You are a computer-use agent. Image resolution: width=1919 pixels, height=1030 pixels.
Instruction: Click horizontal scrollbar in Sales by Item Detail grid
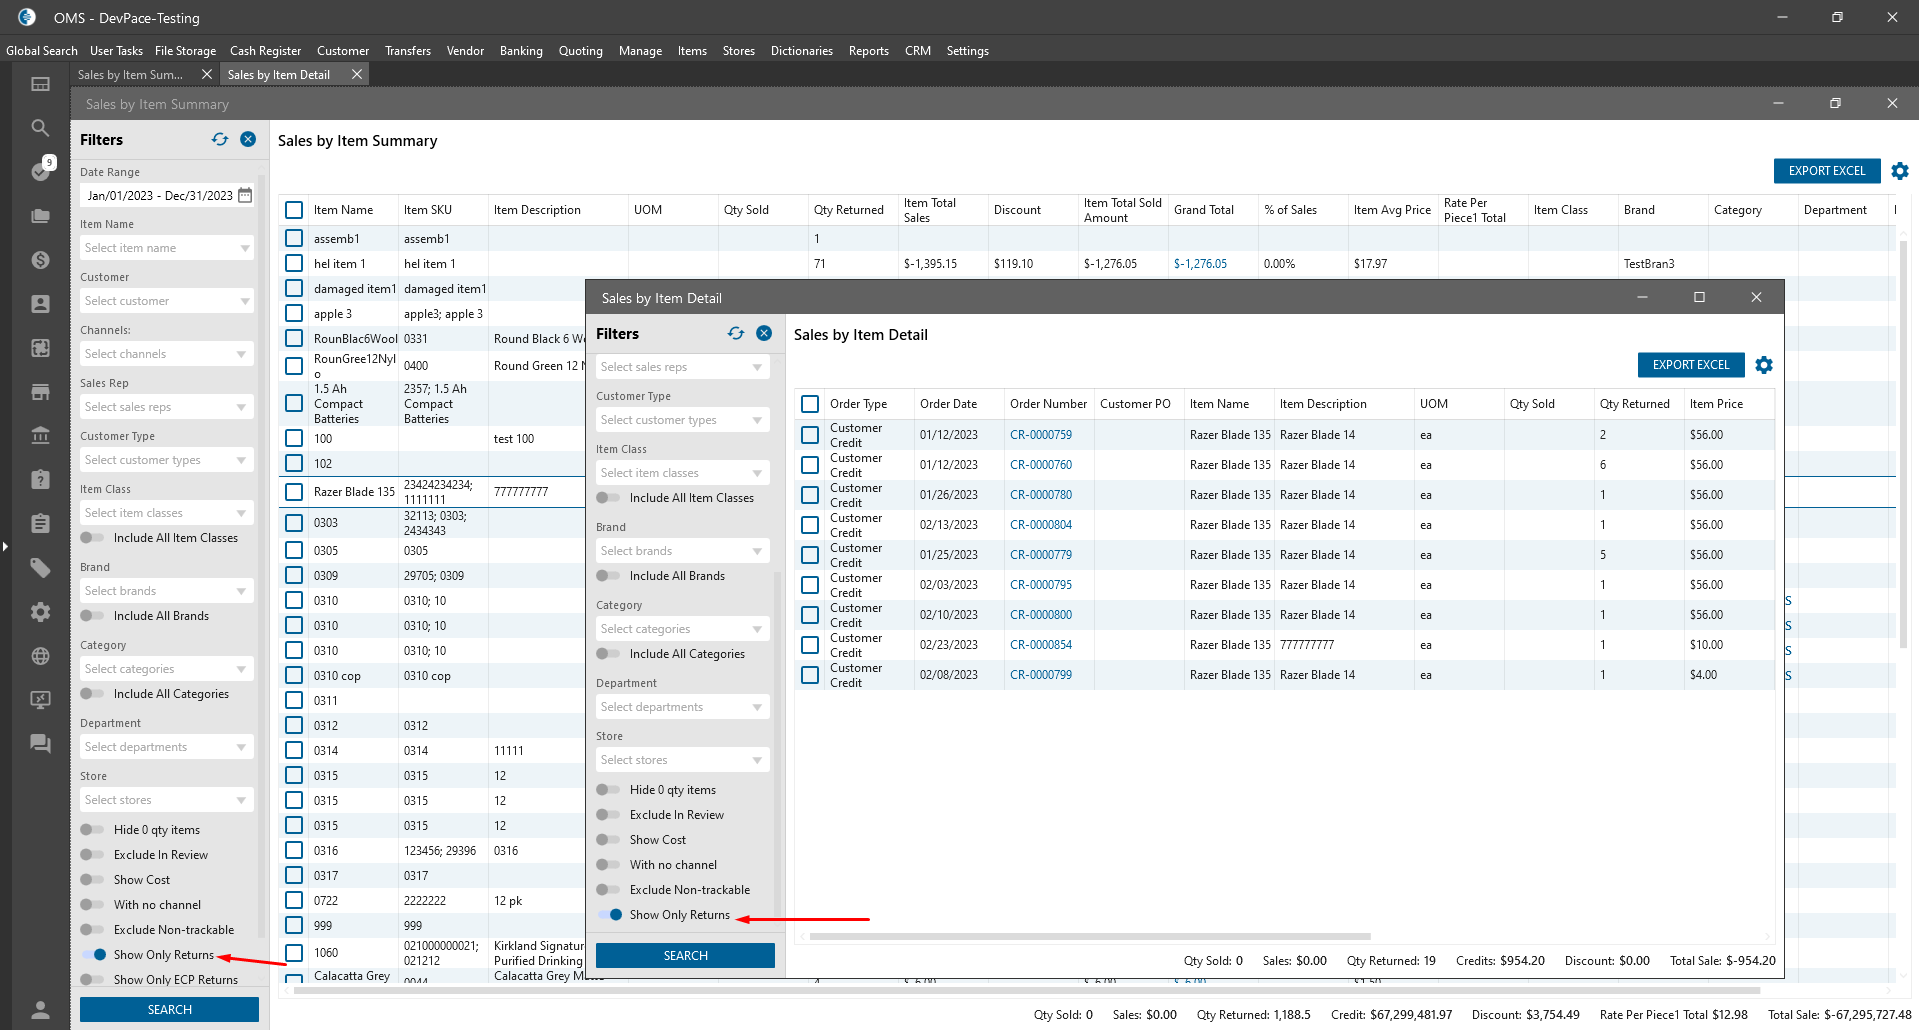point(1090,937)
